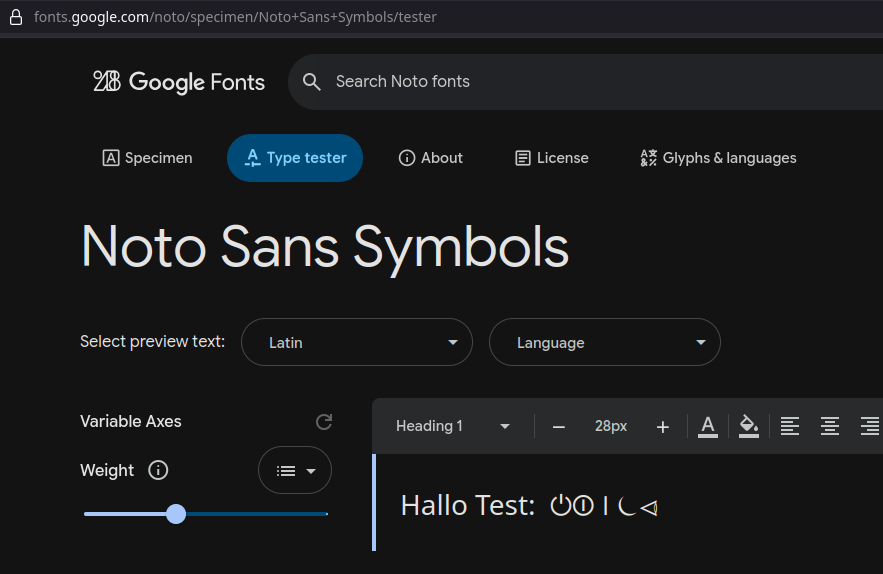Go to the License tab
The width and height of the screenshot is (883, 574).
click(552, 158)
